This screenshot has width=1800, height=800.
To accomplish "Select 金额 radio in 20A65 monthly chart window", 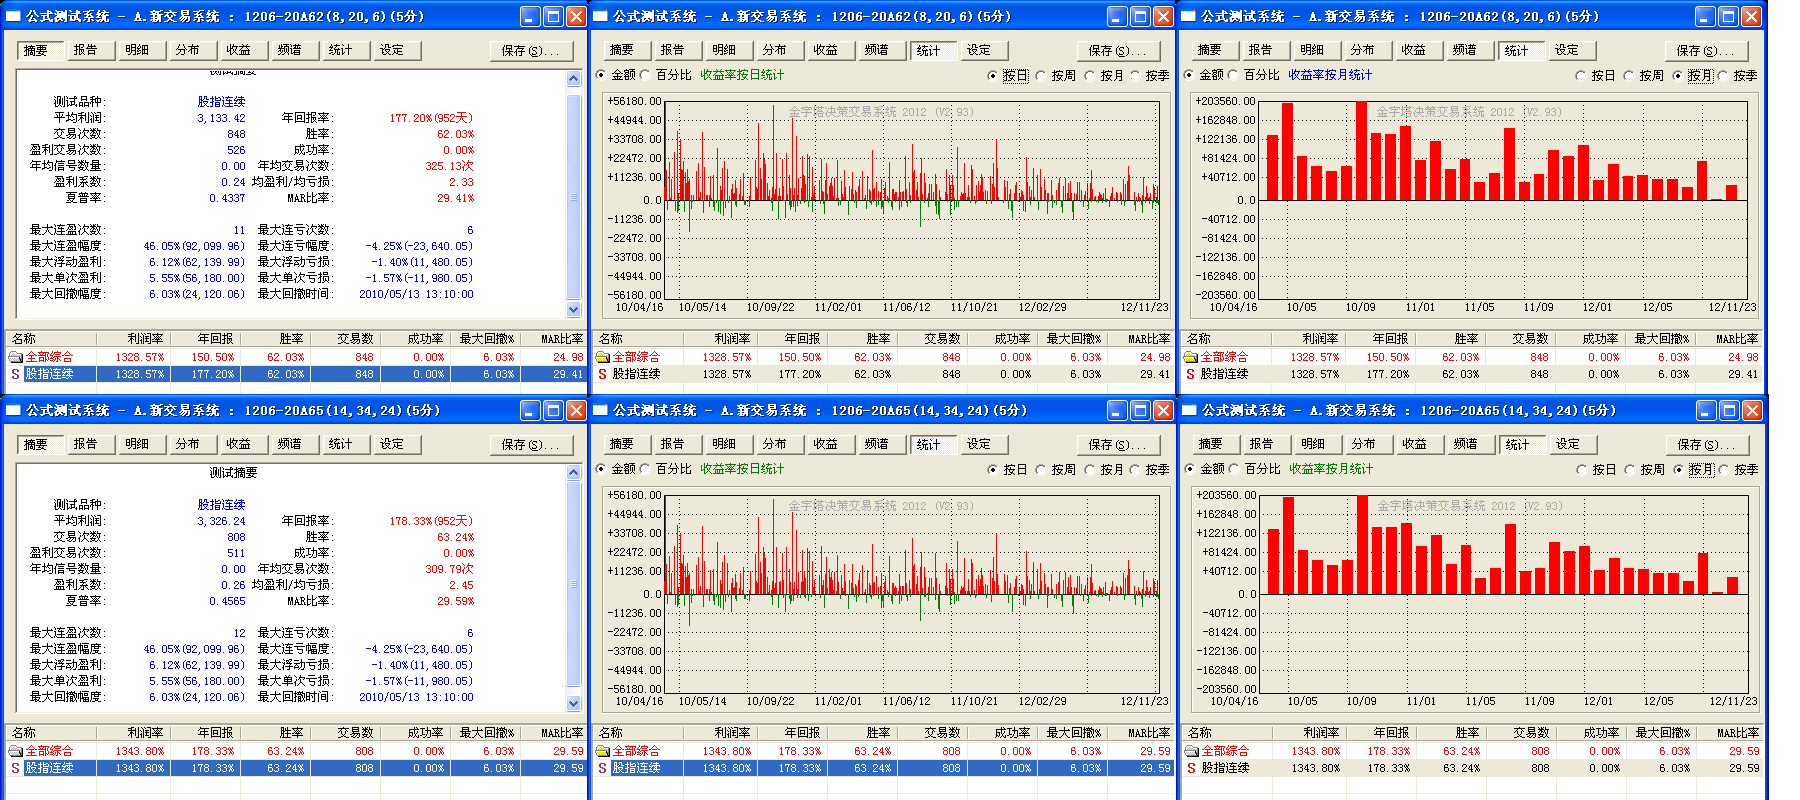I will [x=1189, y=469].
